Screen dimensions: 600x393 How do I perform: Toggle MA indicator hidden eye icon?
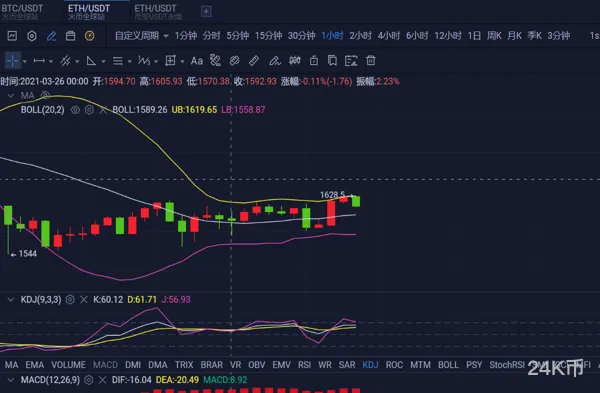tap(46, 95)
